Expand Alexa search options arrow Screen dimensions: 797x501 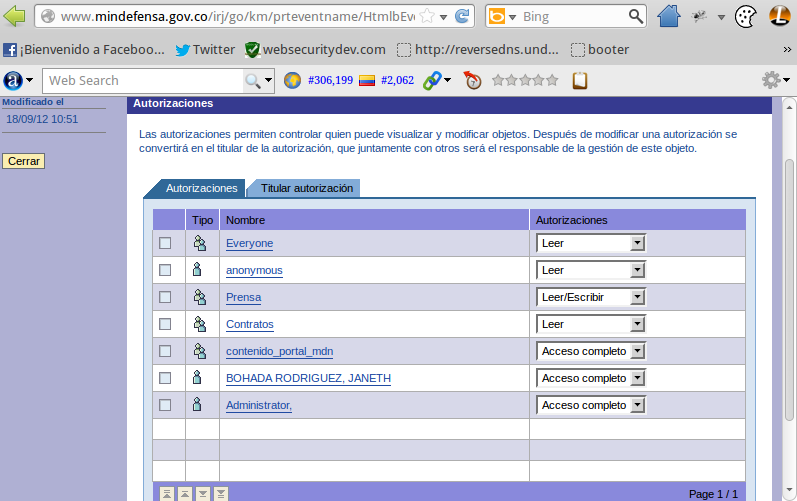tap(268, 80)
